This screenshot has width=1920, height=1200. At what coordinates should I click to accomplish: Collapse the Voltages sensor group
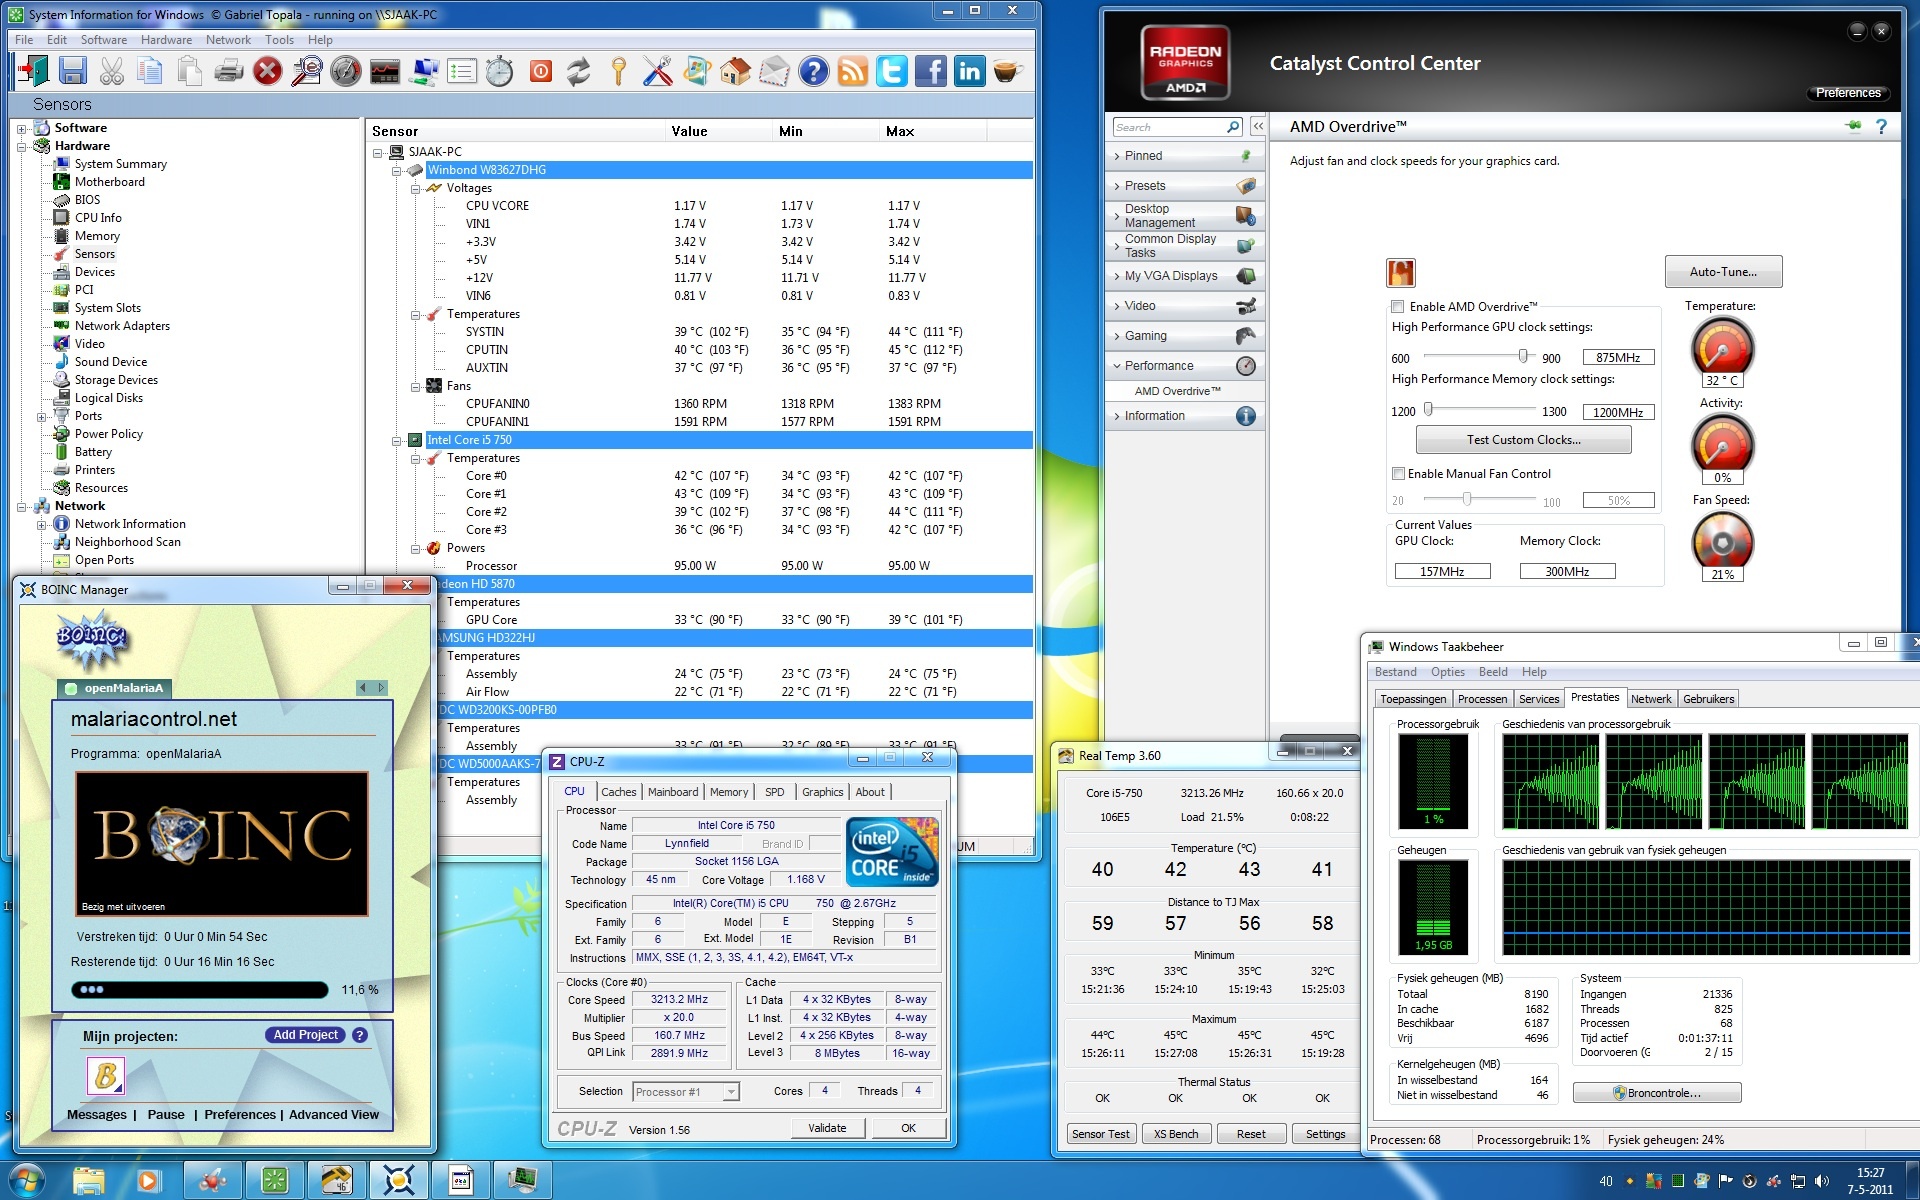pyautogui.click(x=416, y=188)
